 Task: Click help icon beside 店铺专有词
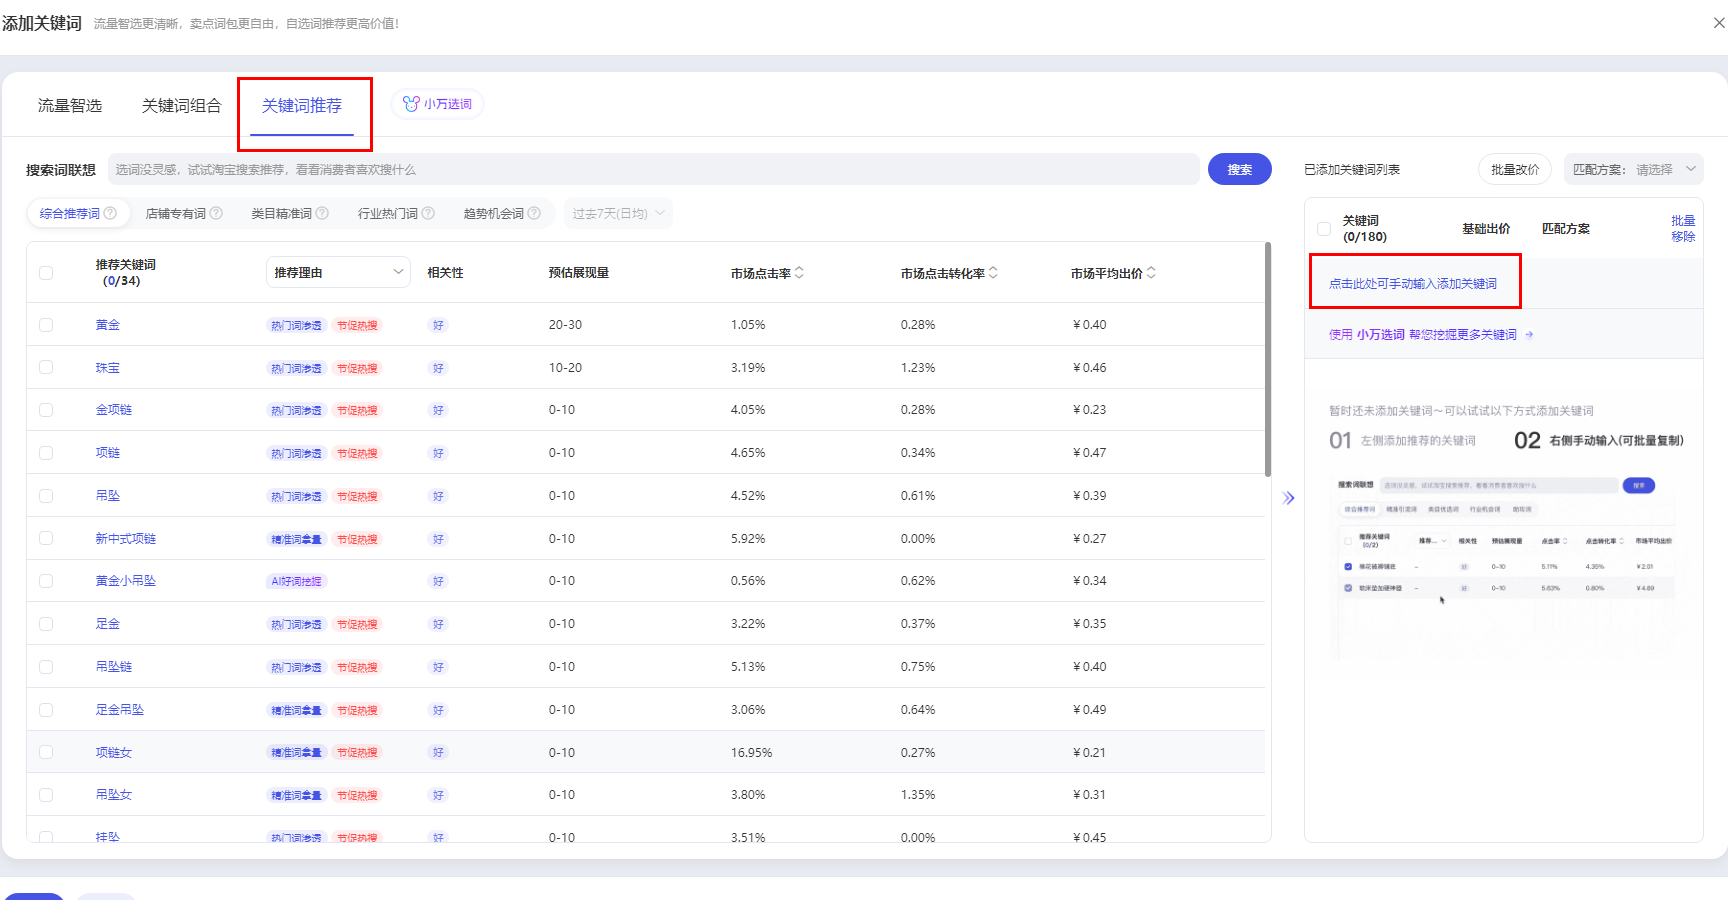(x=216, y=213)
